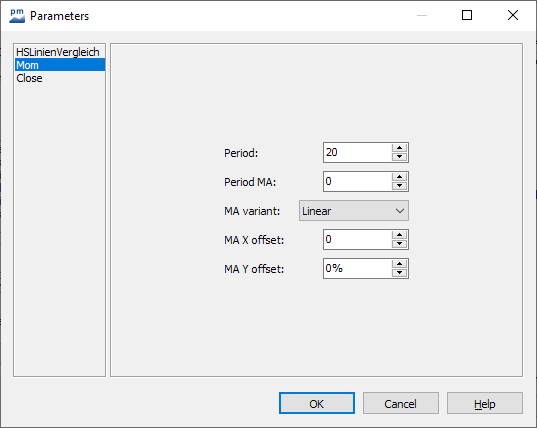Viewport: 537px width, 428px height.
Task: Decrease MA Y offset percentage down arrow
Action: (x=399, y=273)
